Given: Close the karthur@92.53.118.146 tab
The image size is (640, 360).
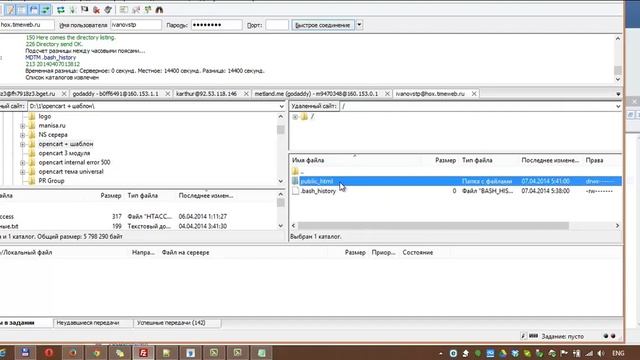Looking at the screenshot, I should tap(246, 94).
